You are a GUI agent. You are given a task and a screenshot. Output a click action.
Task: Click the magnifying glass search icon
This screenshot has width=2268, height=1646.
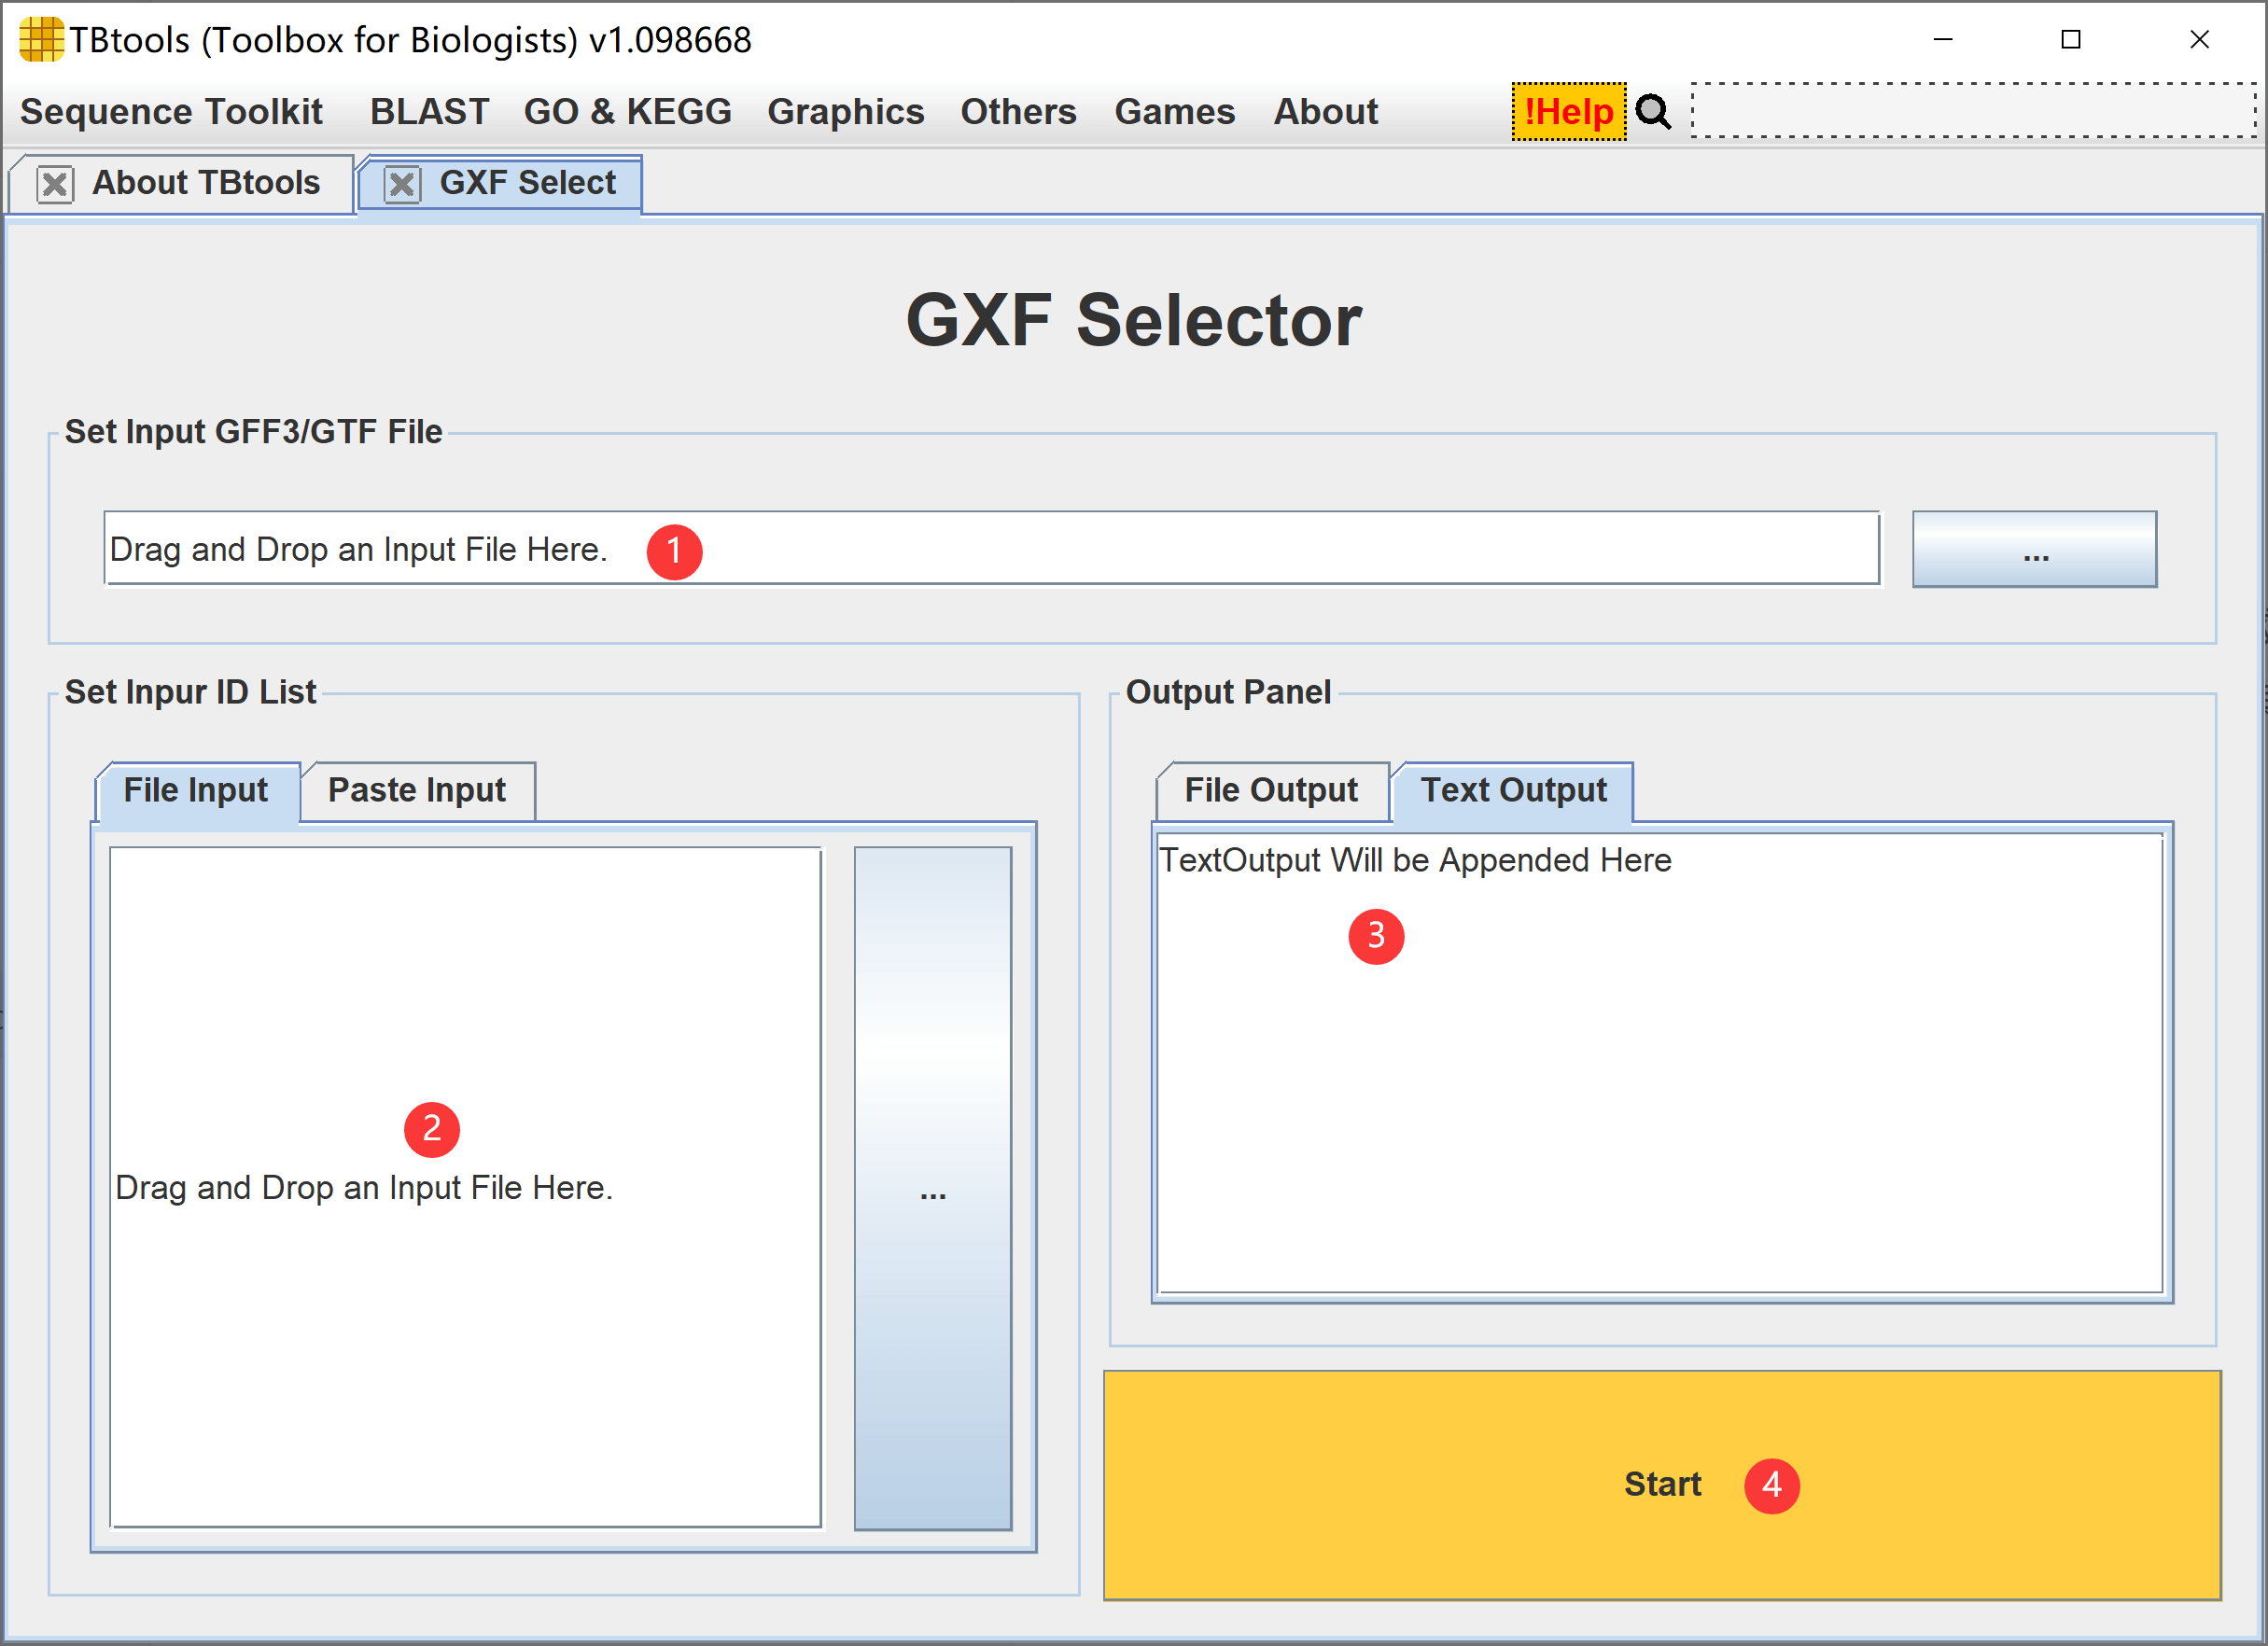coord(1653,112)
